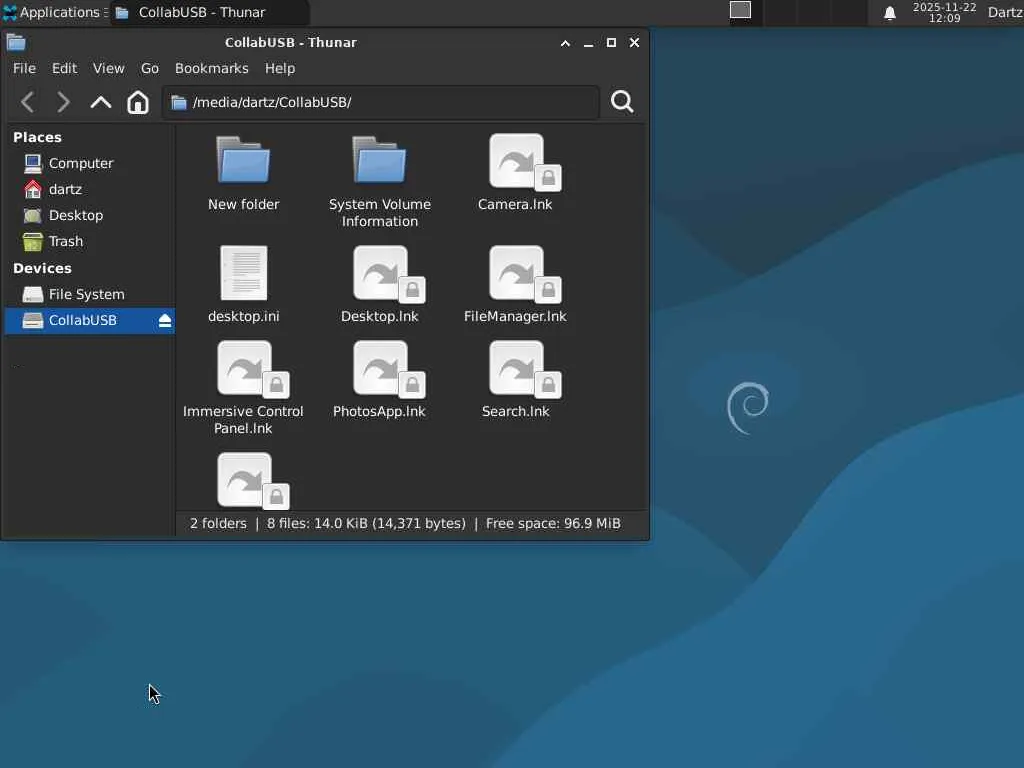Open the View menu

coord(108,69)
